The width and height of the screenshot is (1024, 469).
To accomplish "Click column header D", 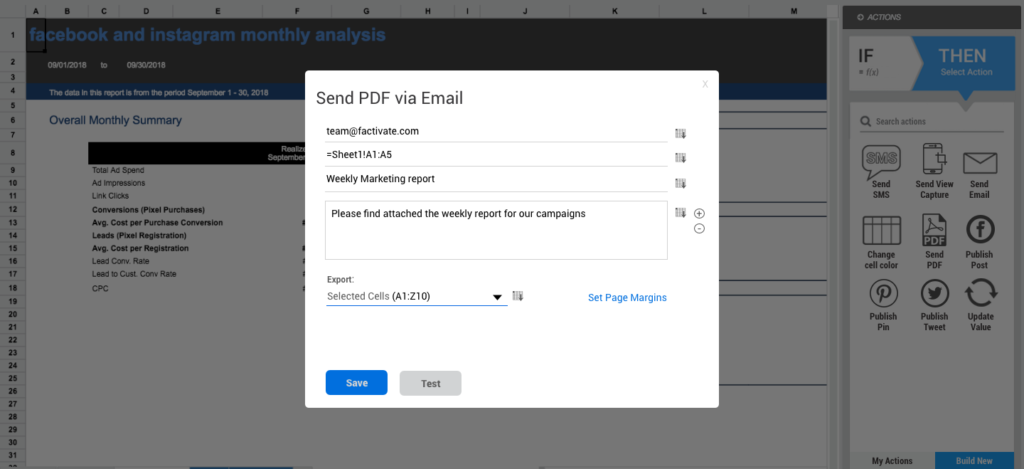I will [x=145, y=11].
